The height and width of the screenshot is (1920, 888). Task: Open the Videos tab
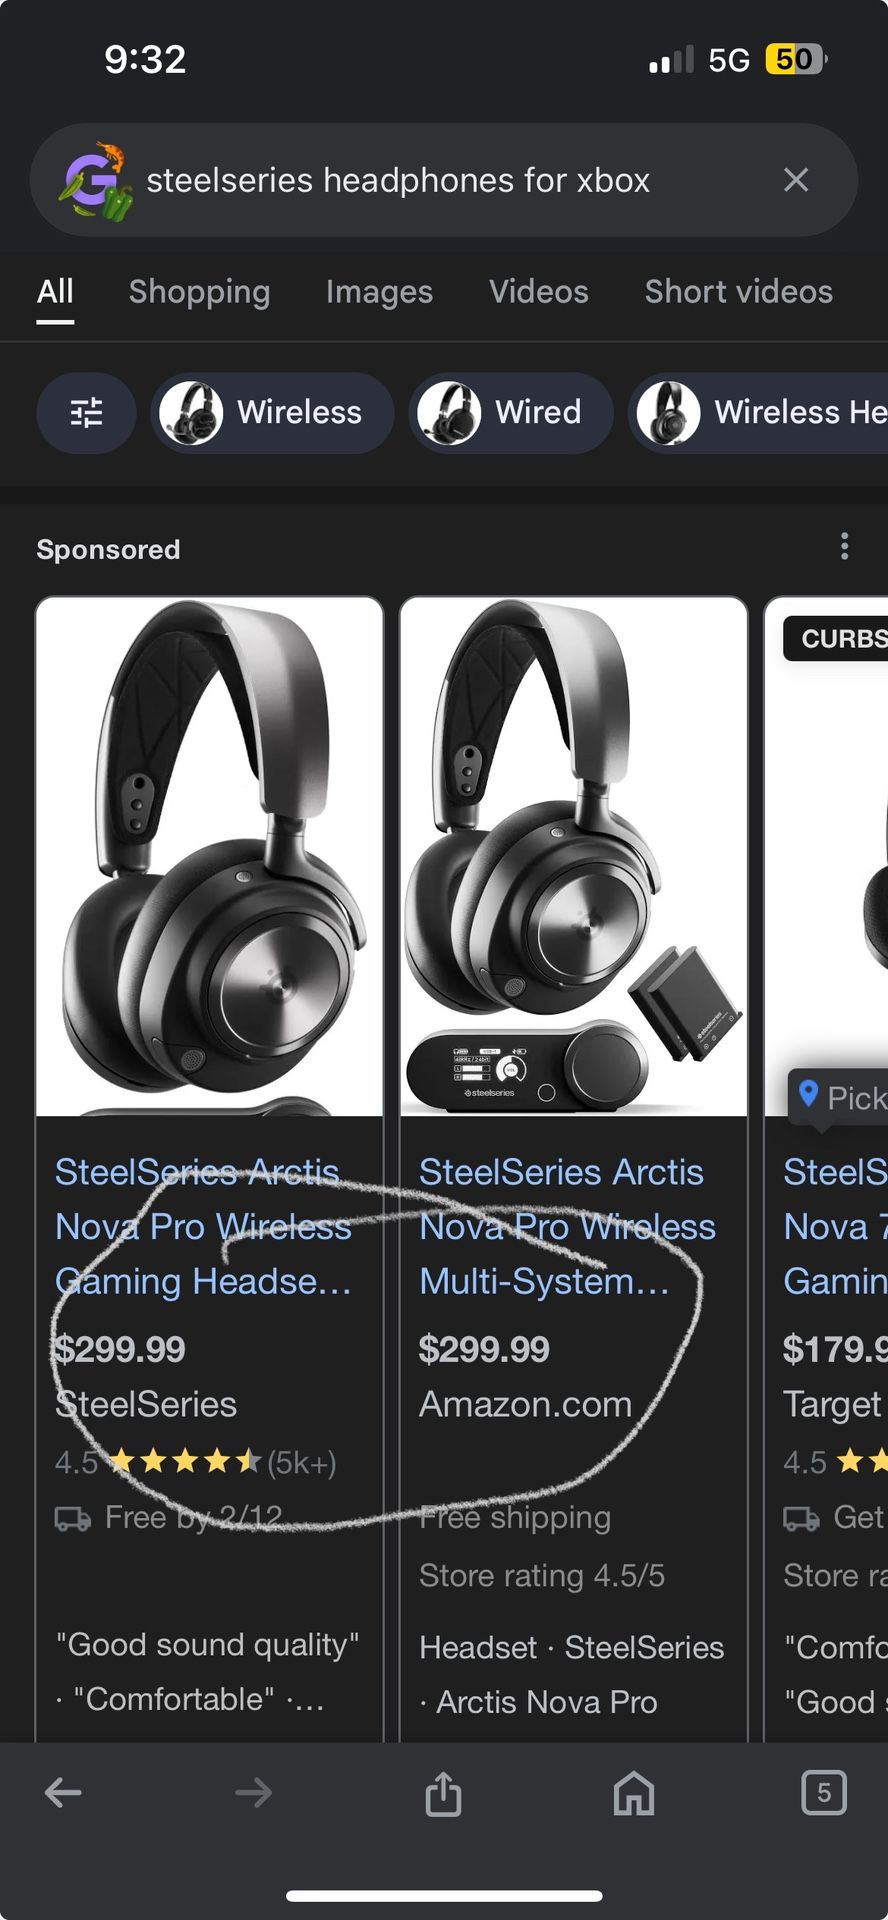[x=538, y=292]
